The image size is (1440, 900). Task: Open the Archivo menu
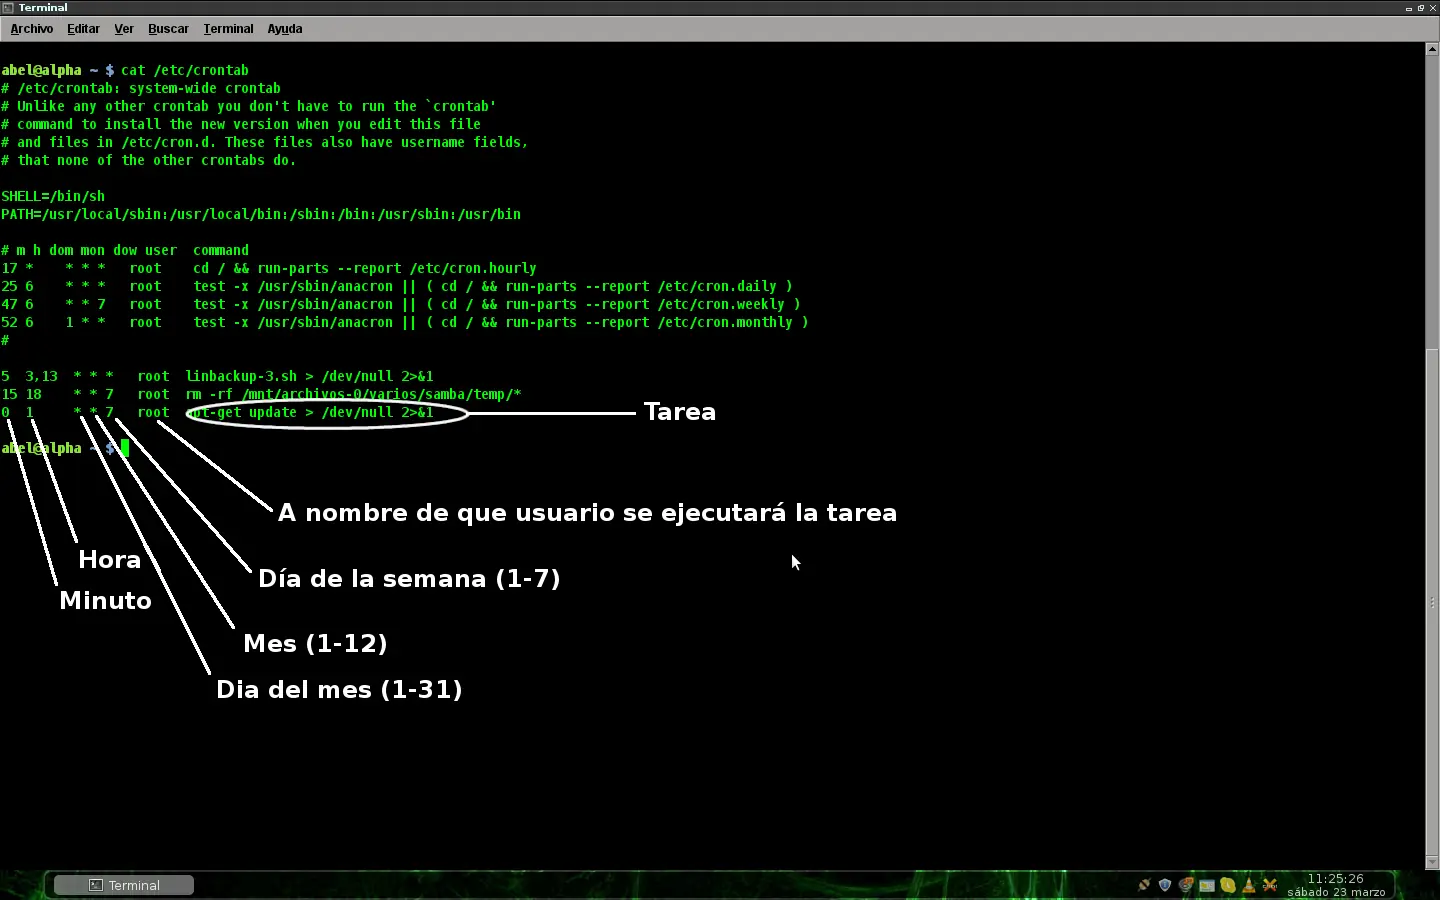point(32,29)
